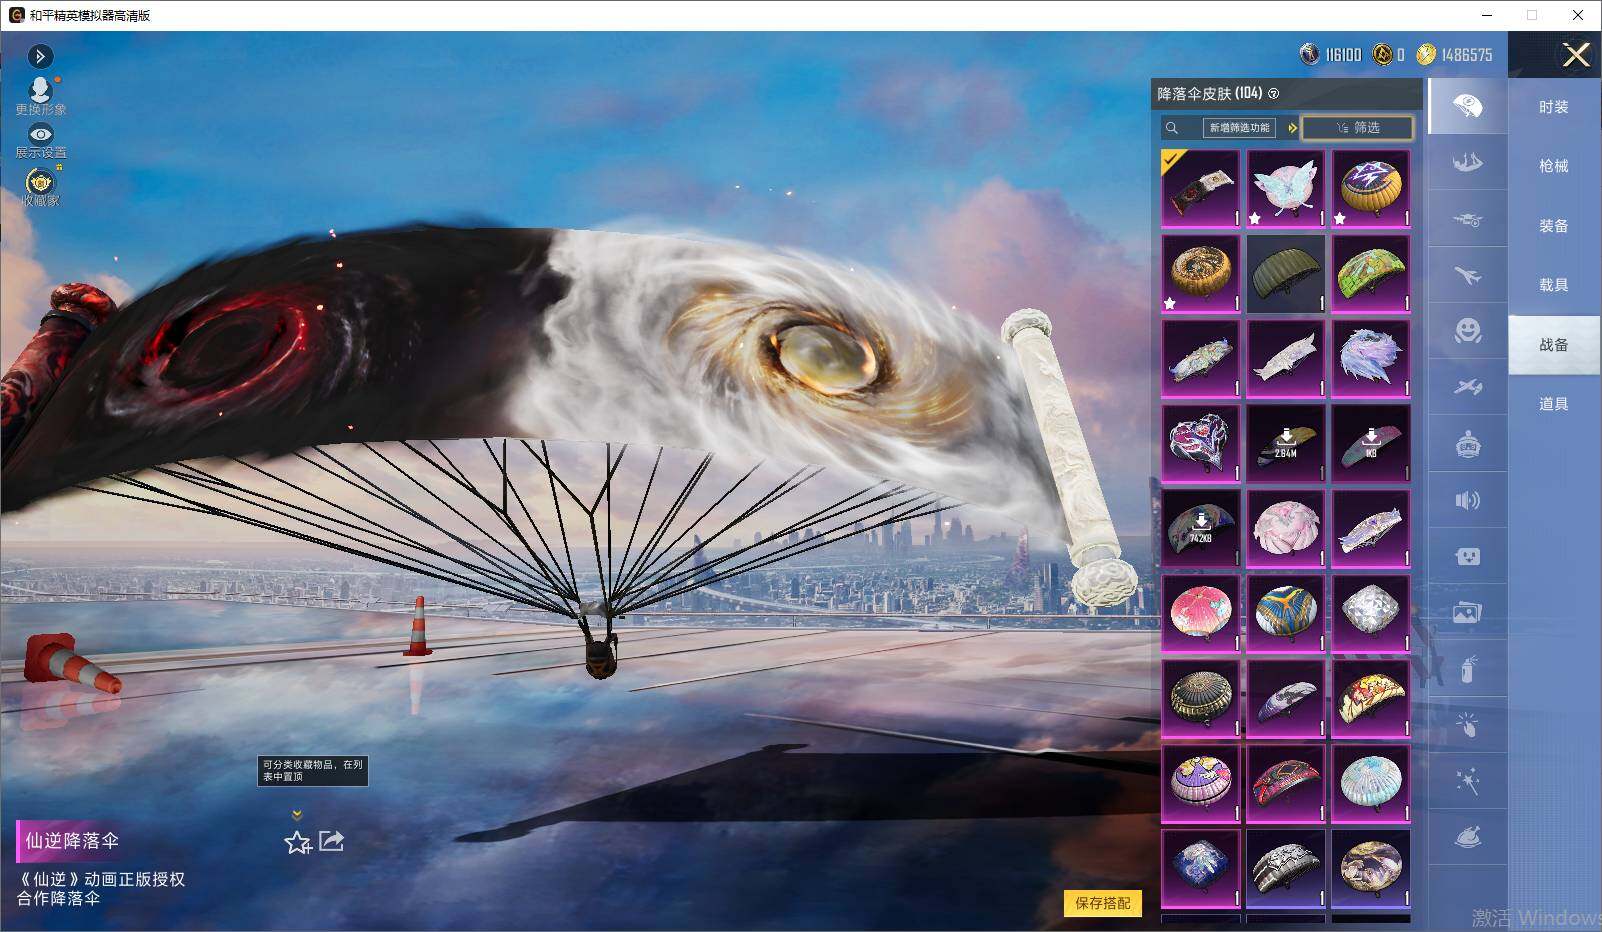Click the 降落伞皮肤 (104) panel title
The width and height of the screenshot is (1602, 932).
click(x=1210, y=94)
